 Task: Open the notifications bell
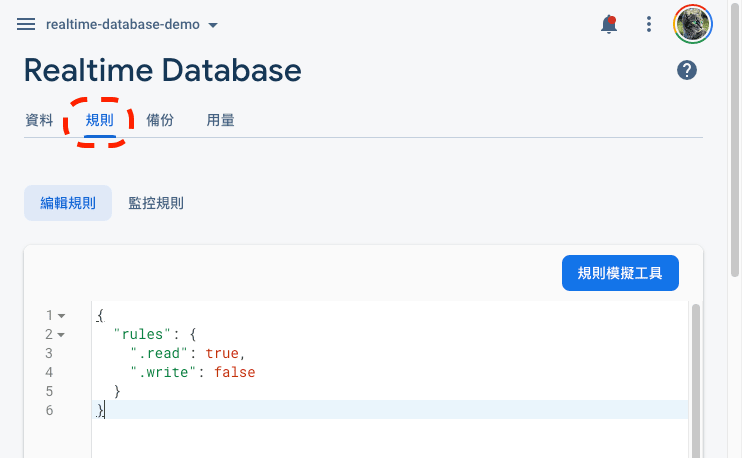coord(609,24)
